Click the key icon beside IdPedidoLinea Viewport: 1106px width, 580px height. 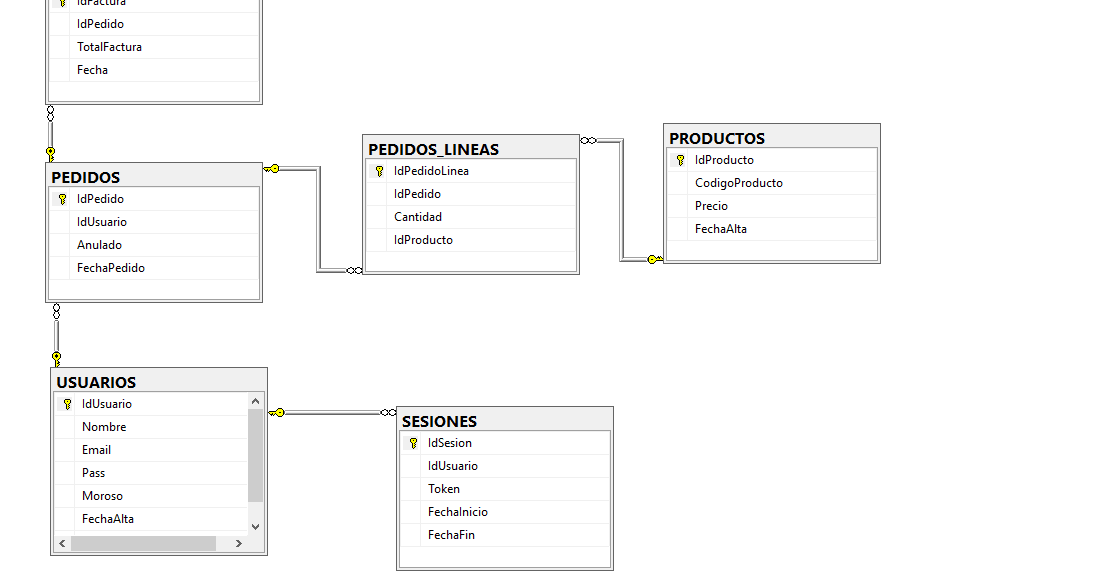378,170
